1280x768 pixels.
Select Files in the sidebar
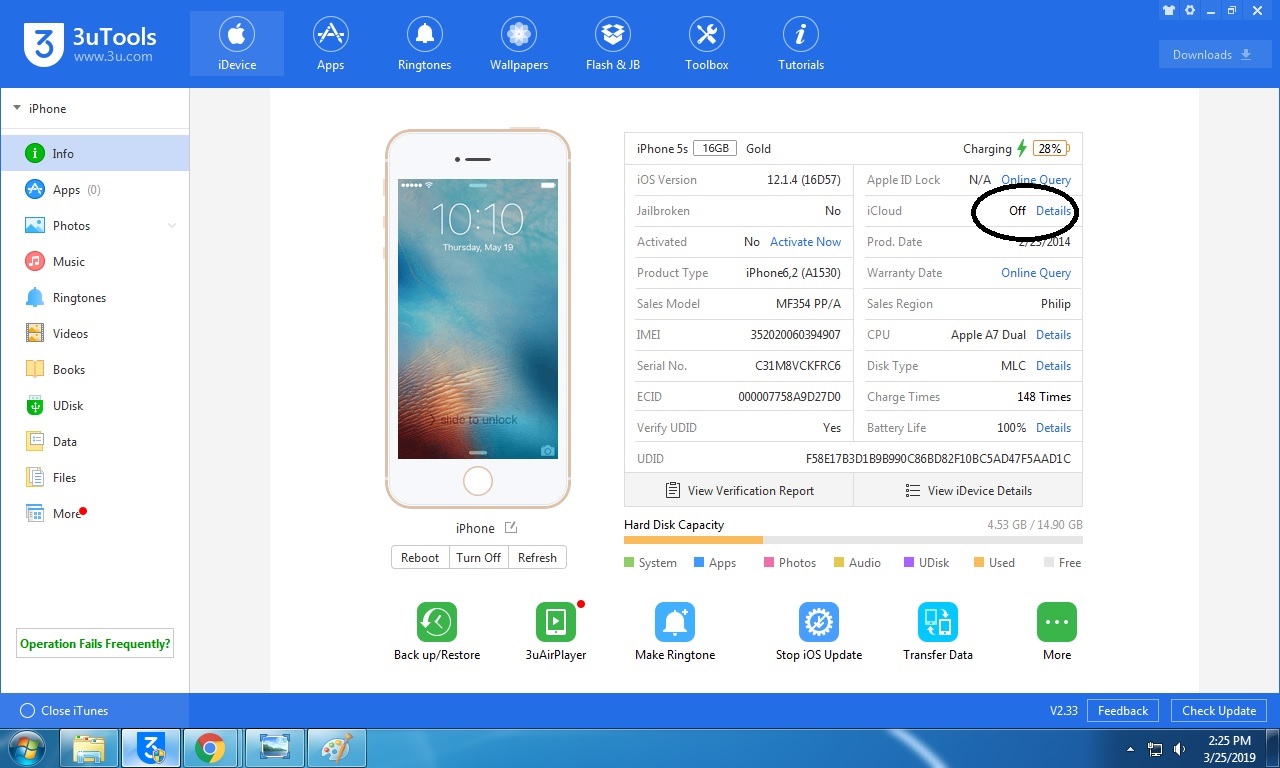pyautogui.click(x=94, y=477)
